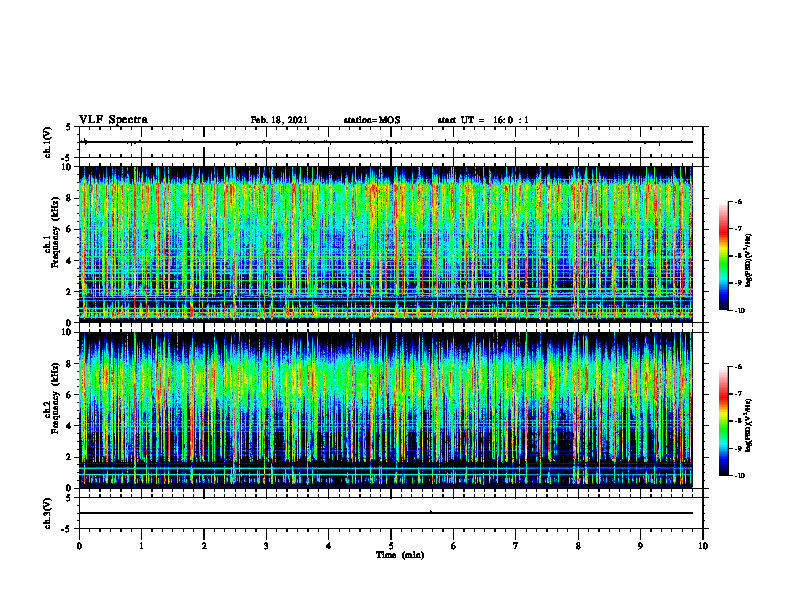Click the "2" frequency tick on ch.2 axis
The width and height of the screenshot is (792, 612).
(x=70, y=457)
